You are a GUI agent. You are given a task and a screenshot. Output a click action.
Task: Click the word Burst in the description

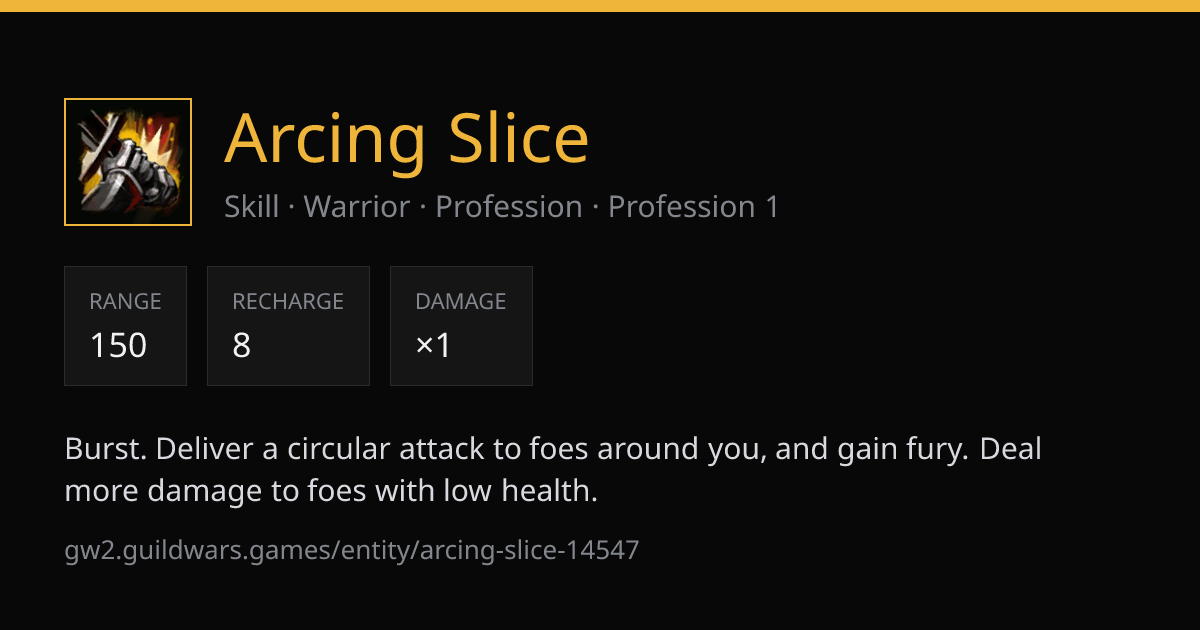[106, 449]
